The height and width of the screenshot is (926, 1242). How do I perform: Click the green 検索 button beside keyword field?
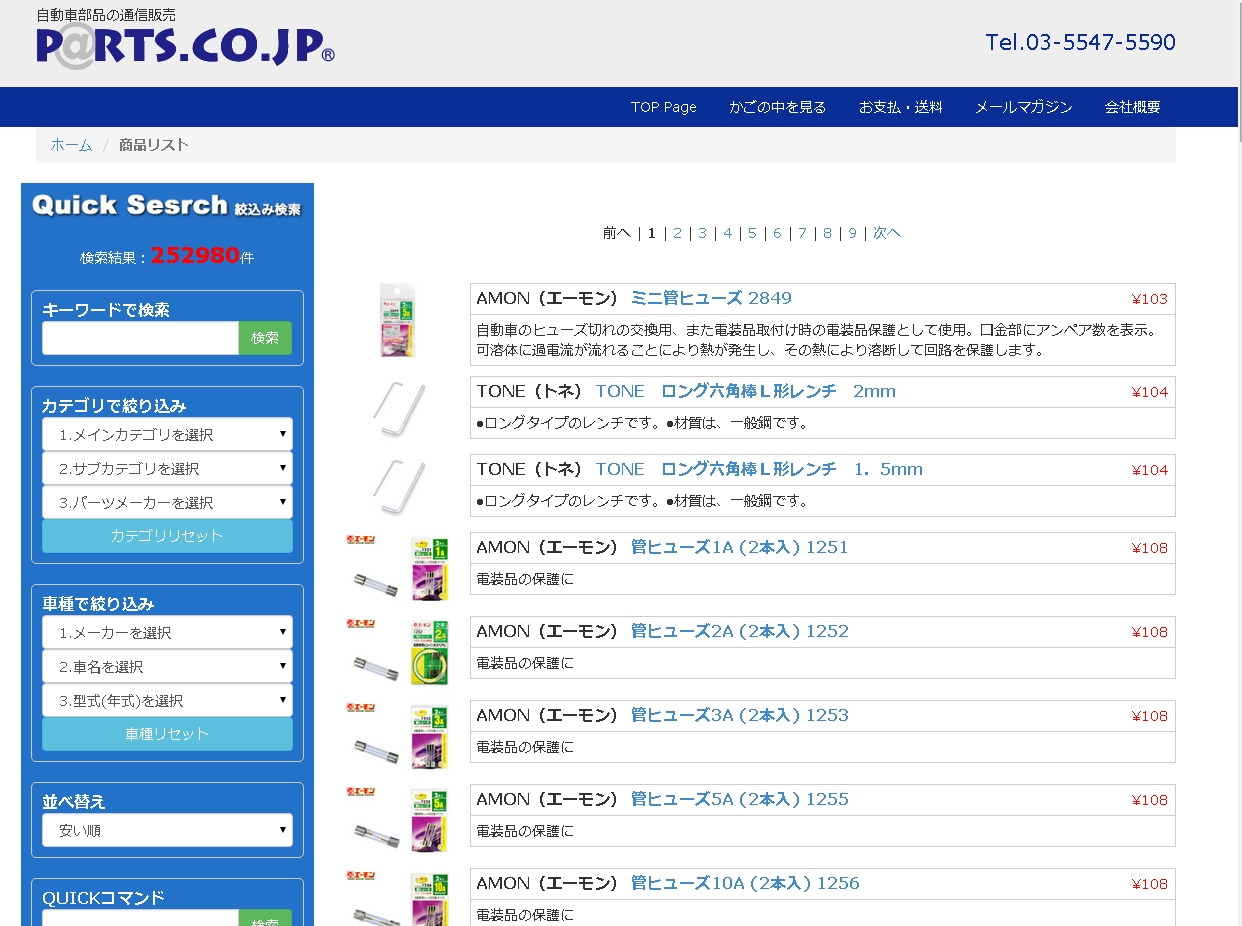point(265,338)
